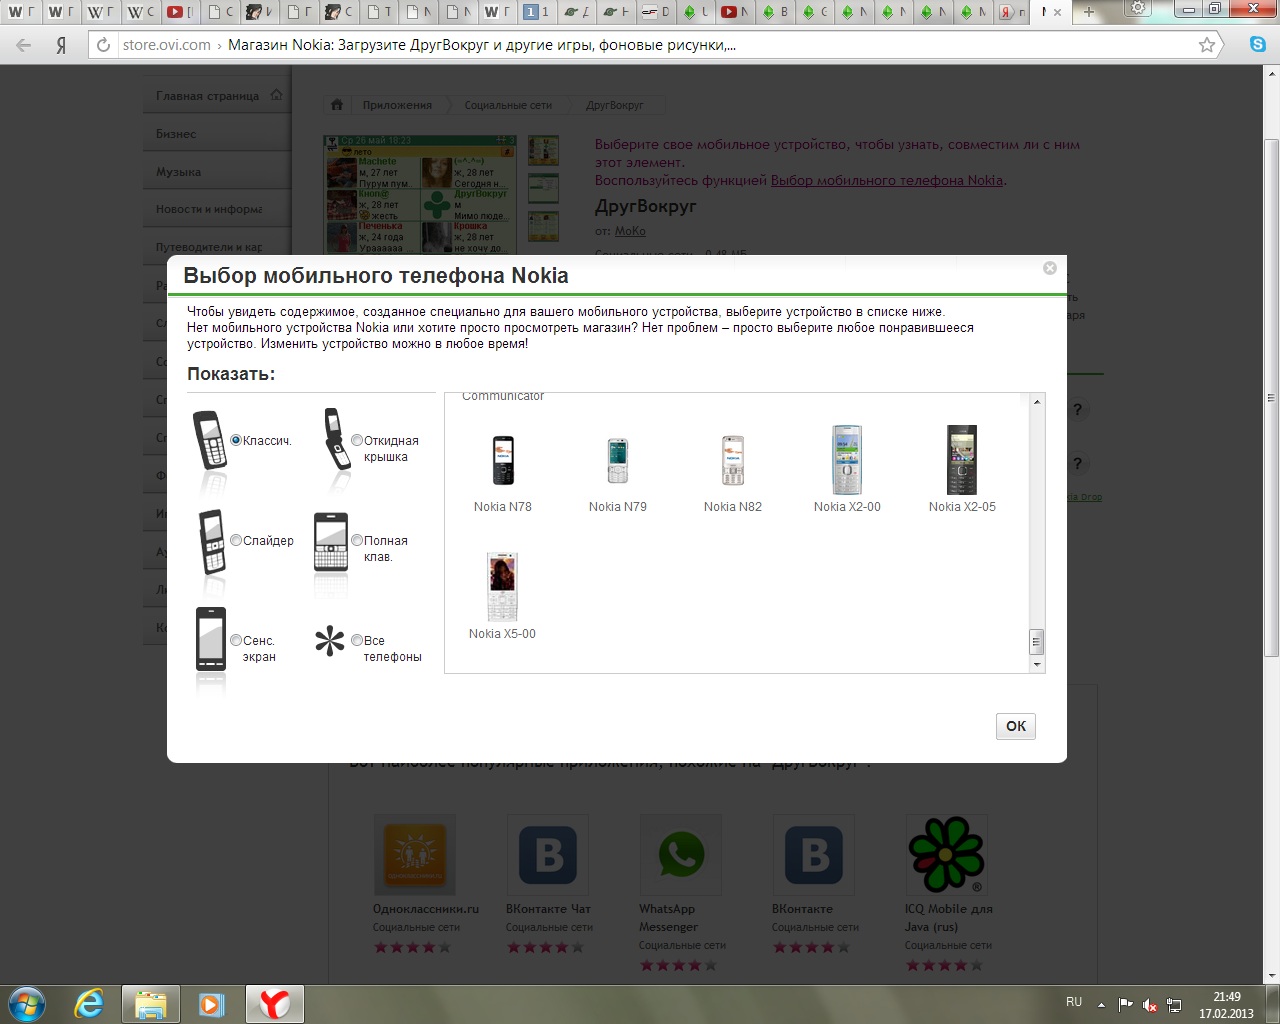This screenshot has width=1280, height=1024.
Task: Go back with the browser back arrow
Action: 24,45
